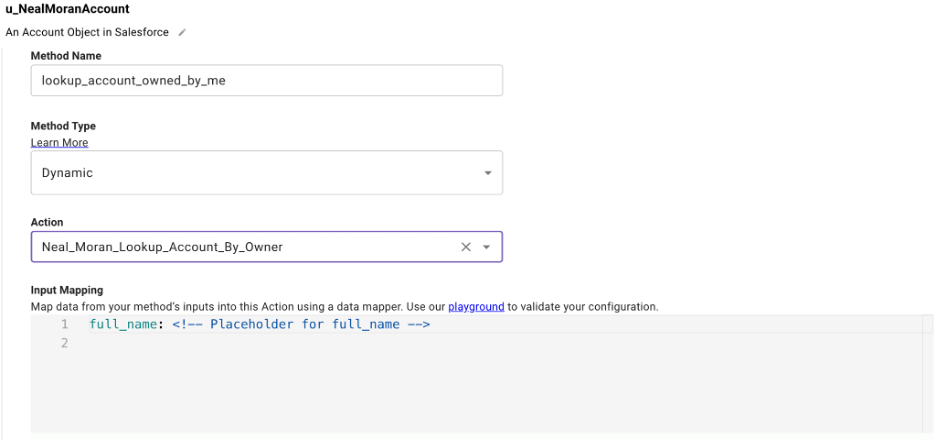Click the u_NealMoranAccount title

(x=67, y=9)
